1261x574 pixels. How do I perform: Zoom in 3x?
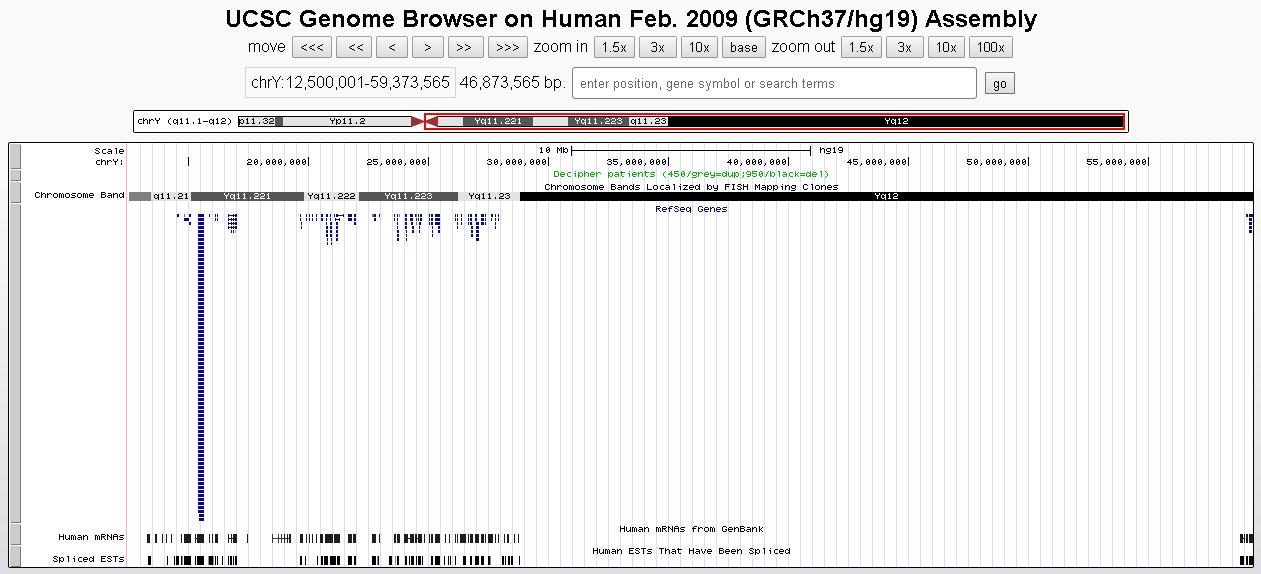tap(657, 47)
